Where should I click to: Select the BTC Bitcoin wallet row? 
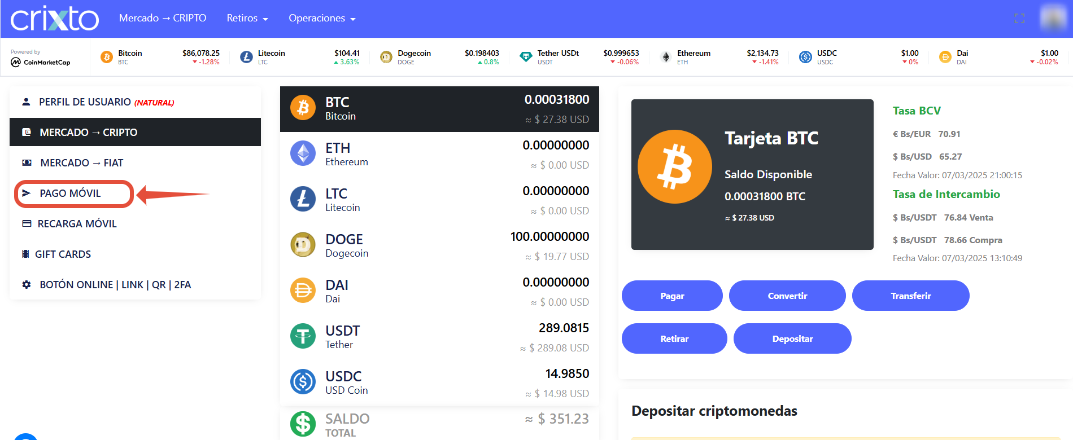[x=439, y=109]
